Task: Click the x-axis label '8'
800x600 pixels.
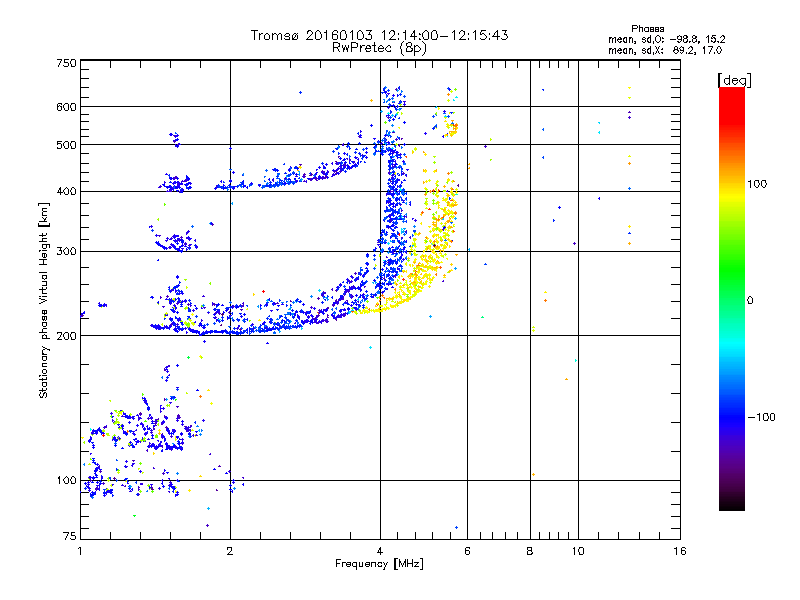Action: 530,551
